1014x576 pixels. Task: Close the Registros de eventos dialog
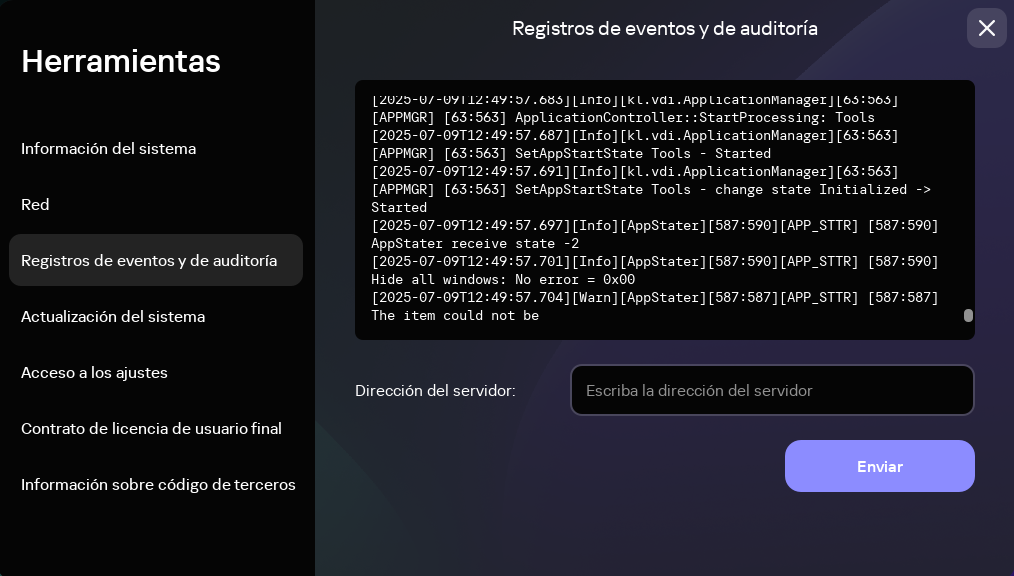987,28
